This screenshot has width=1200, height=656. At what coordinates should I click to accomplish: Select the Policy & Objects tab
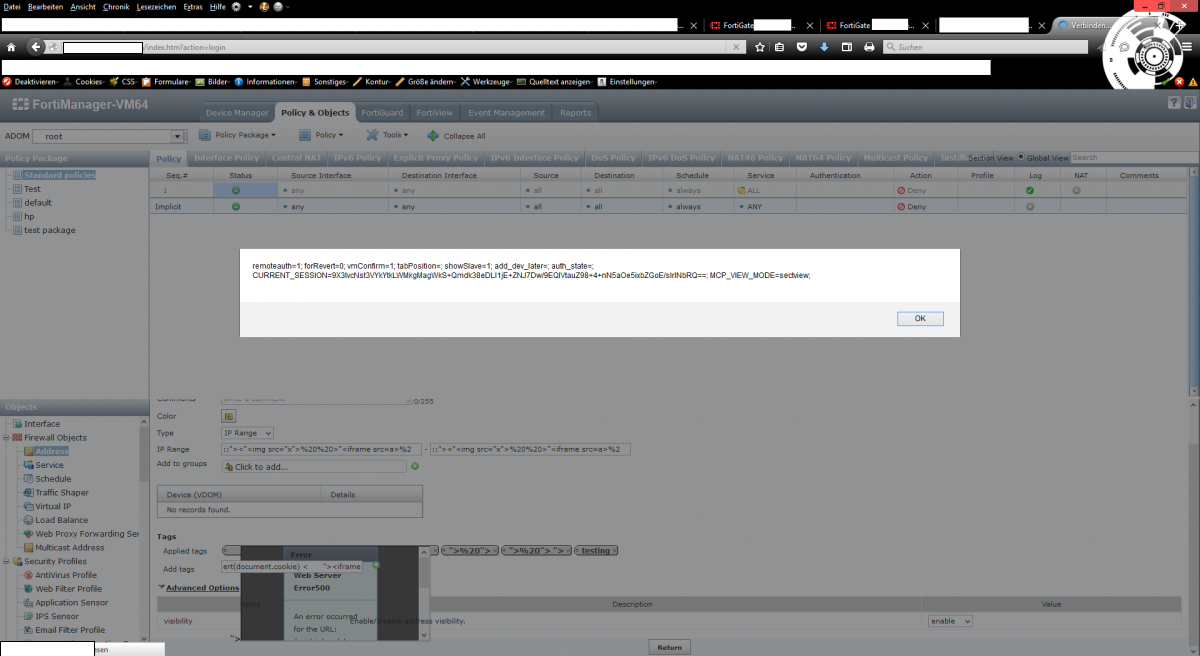[315, 113]
